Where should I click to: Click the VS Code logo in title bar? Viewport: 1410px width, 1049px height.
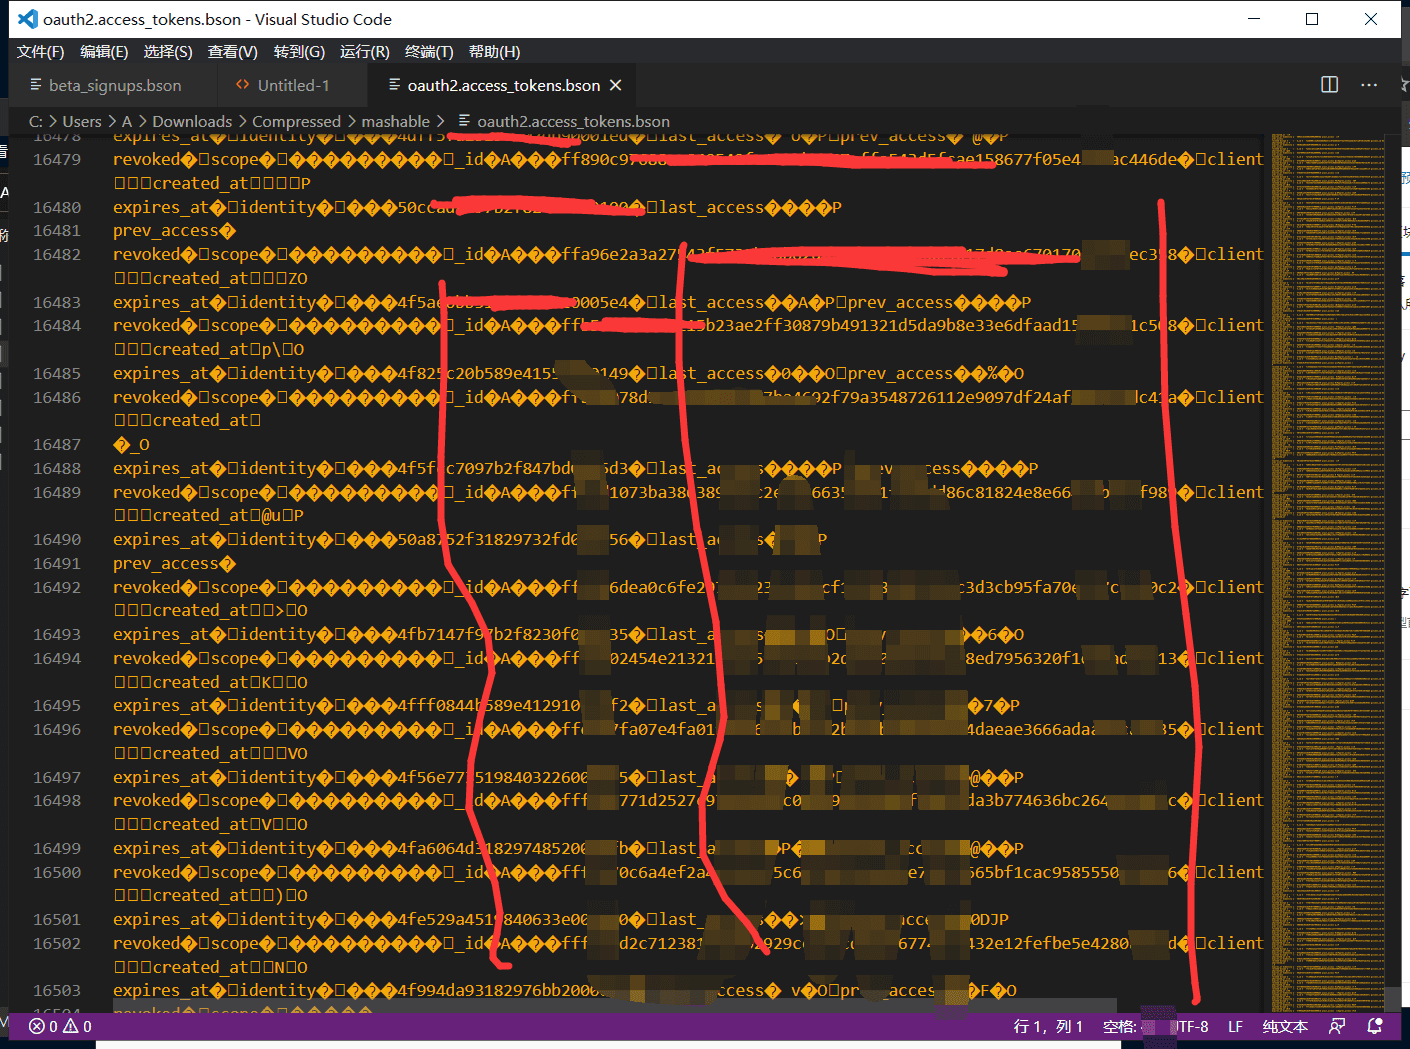point(28,19)
